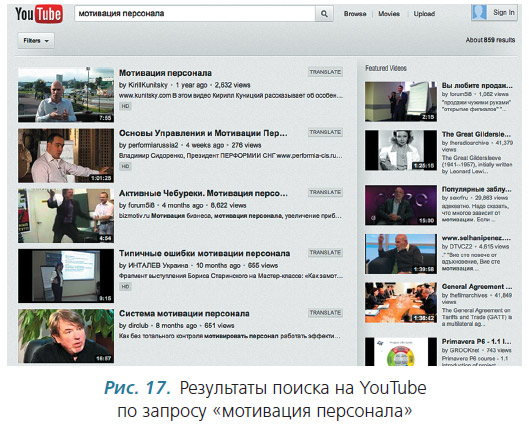Translate Типичные ошибки мотивации персонала result
The image size is (529, 424).
pos(325,253)
